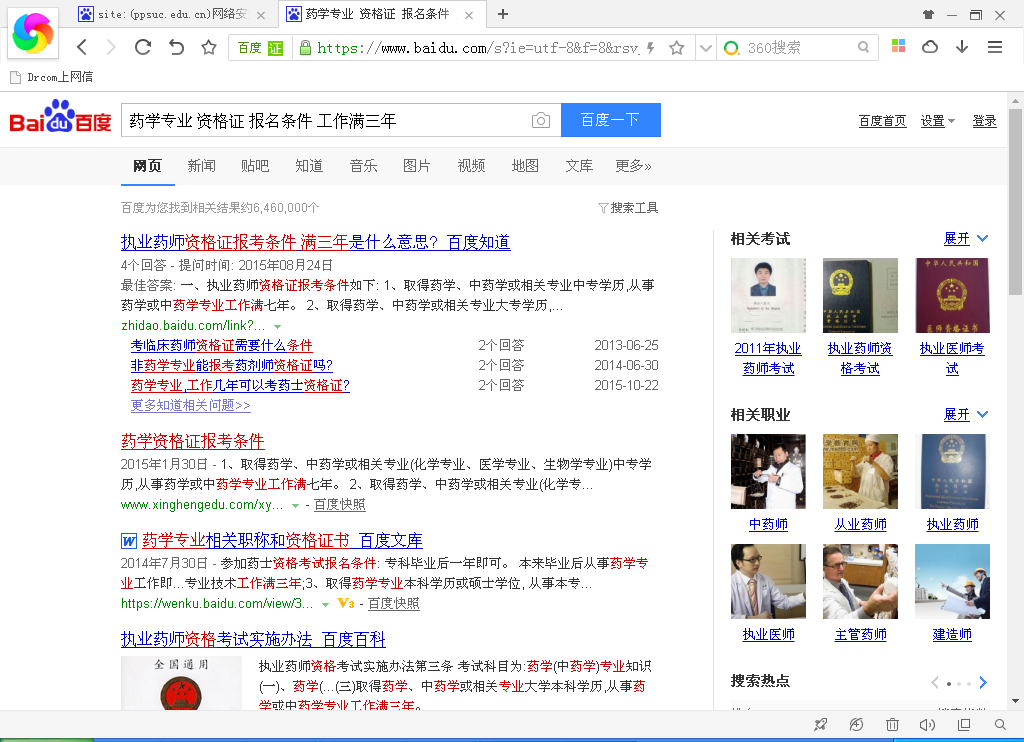Image resolution: width=1024 pixels, height=742 pixels.
Task: Close the site:(ppsuc.edu.cn) tab
Action: coord(261,15)
